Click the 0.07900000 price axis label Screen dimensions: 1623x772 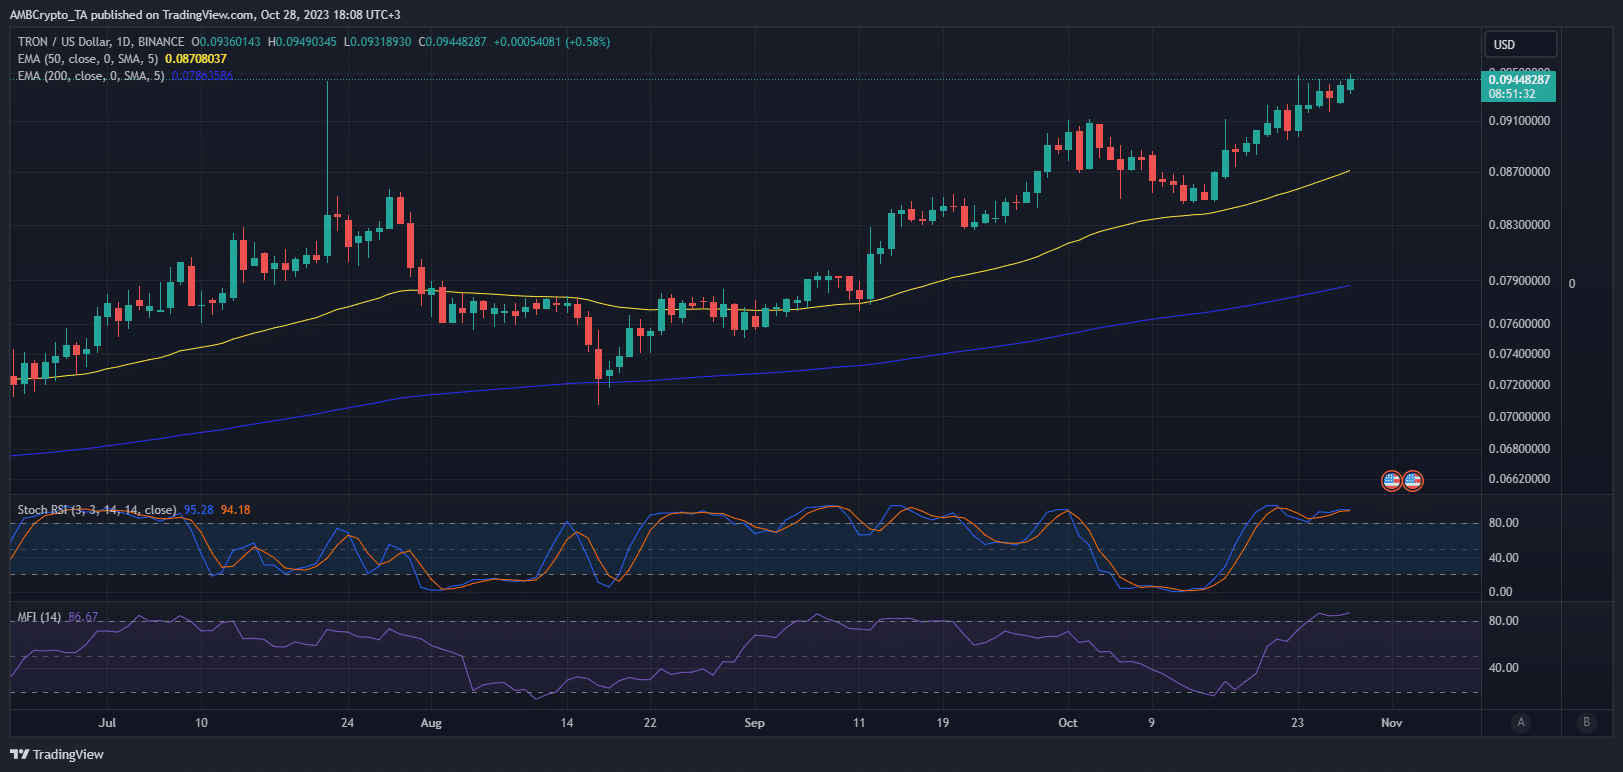point(1519,281)
